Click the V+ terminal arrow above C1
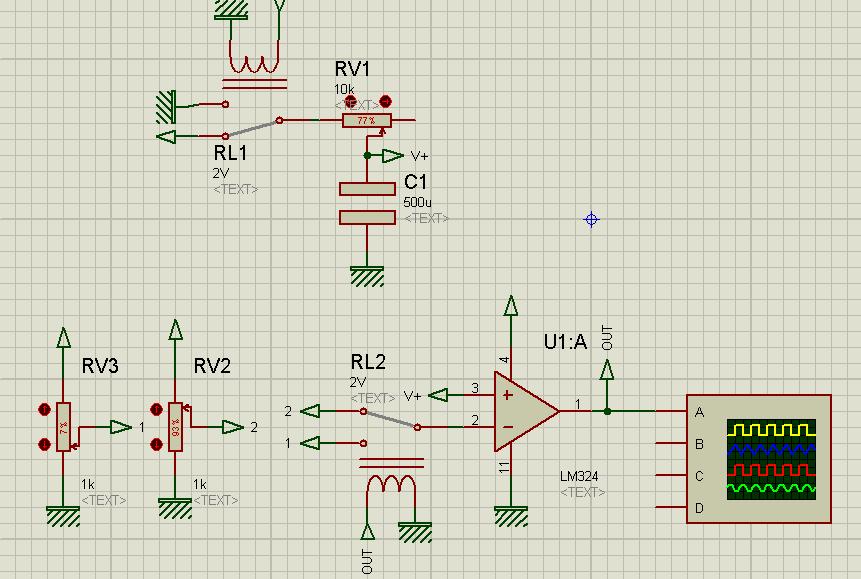 [x=393, y=156]
